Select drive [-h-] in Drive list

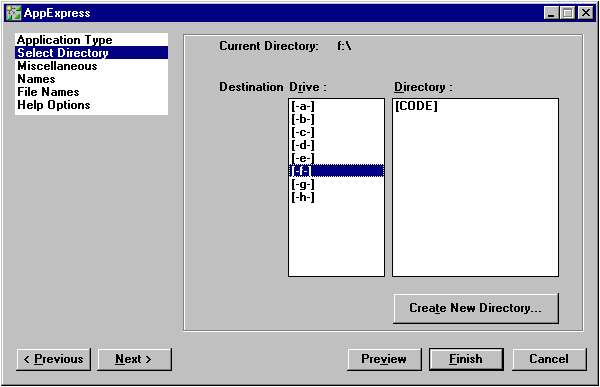click(x=336, y=197)
